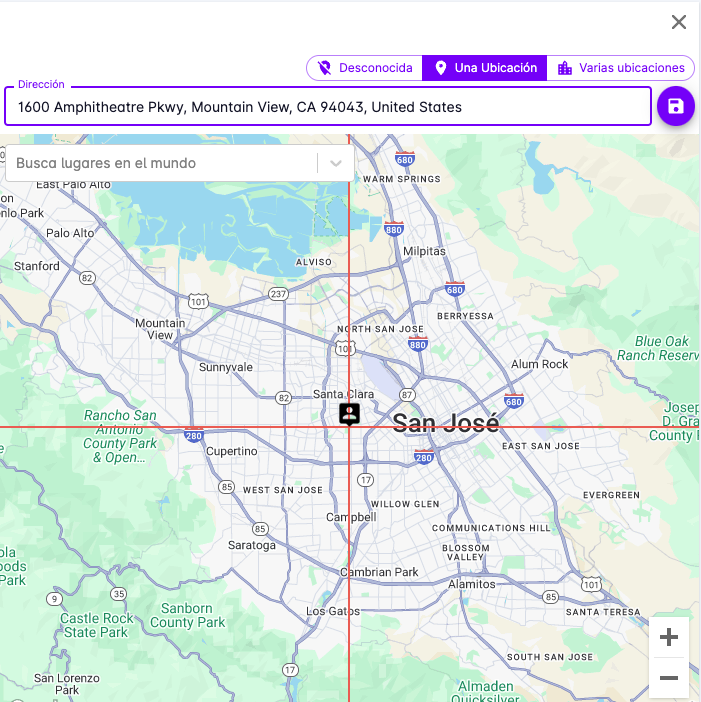Click the Highway 101 shield near Mountain View
The width and height of the screenshot is (701, 702).
click(199, 300)
